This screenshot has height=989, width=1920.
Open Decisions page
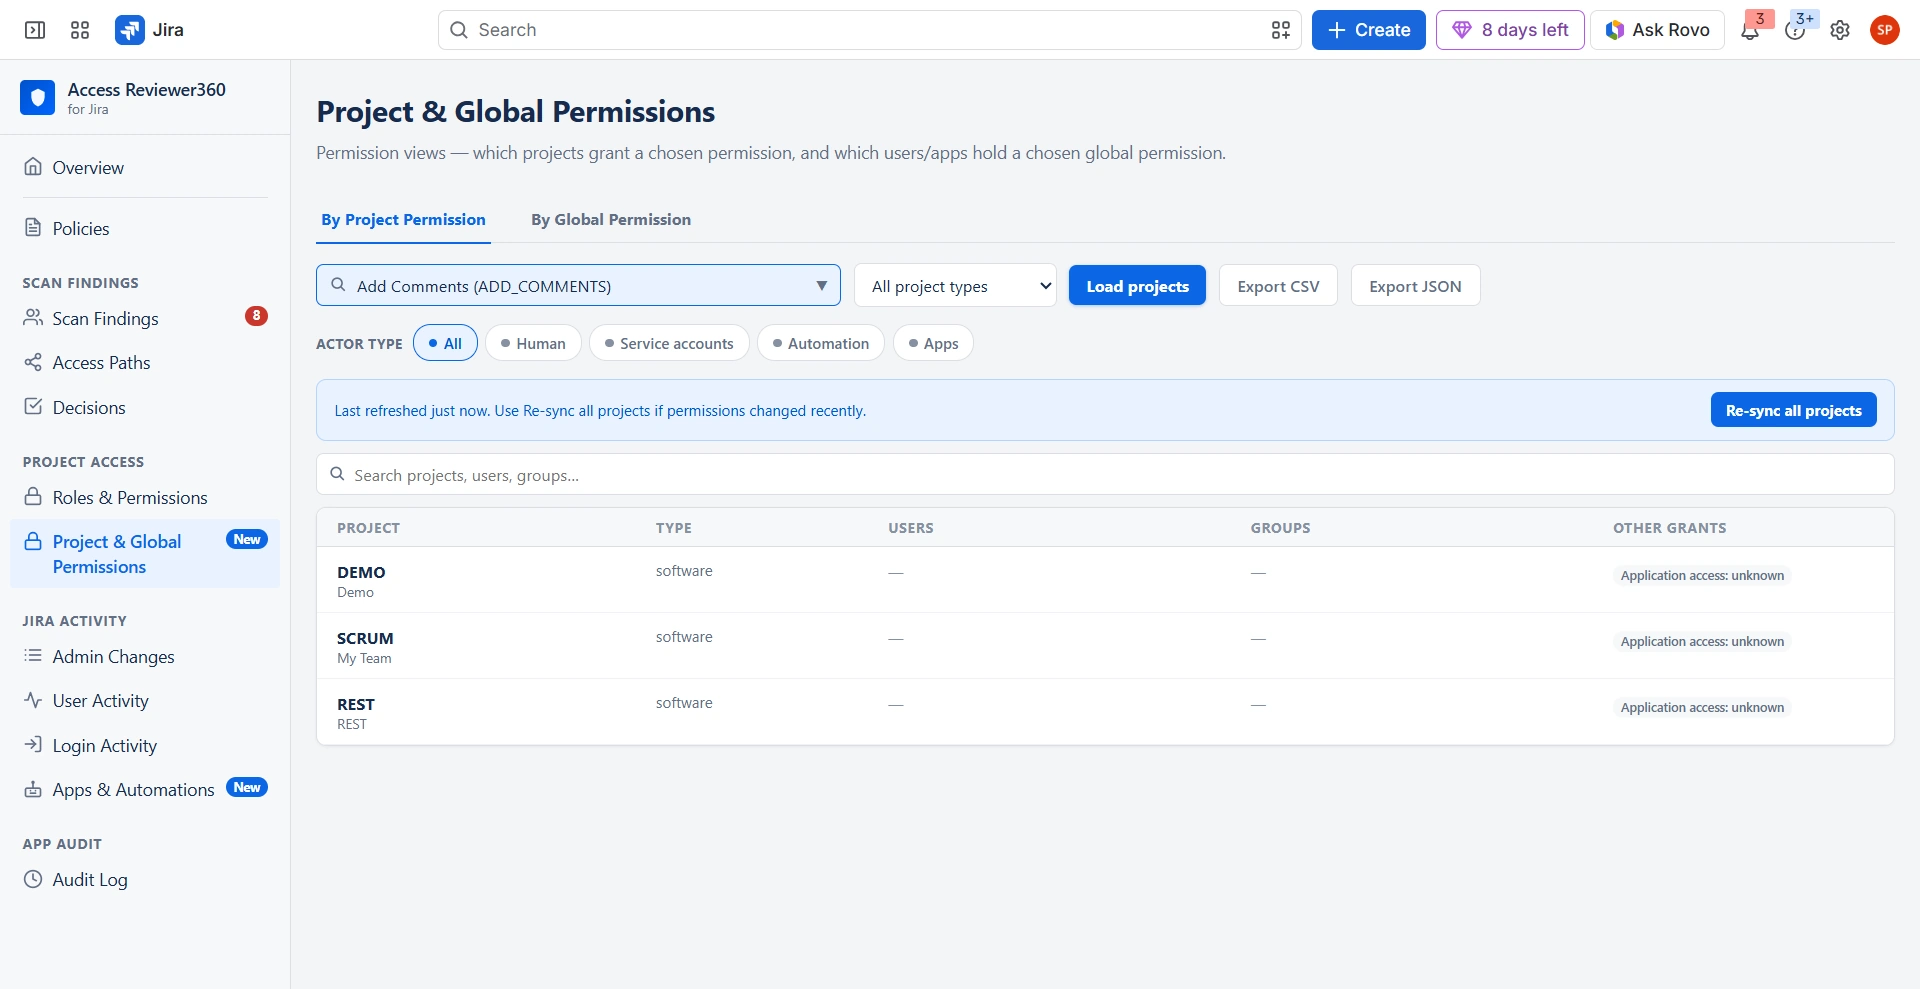point(145,407)
